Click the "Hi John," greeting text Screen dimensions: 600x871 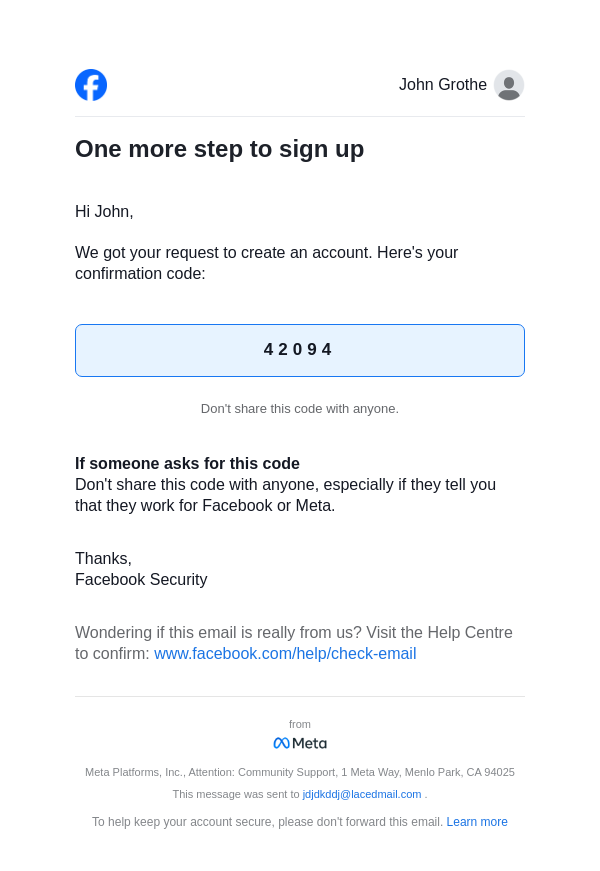coord(104,212)
